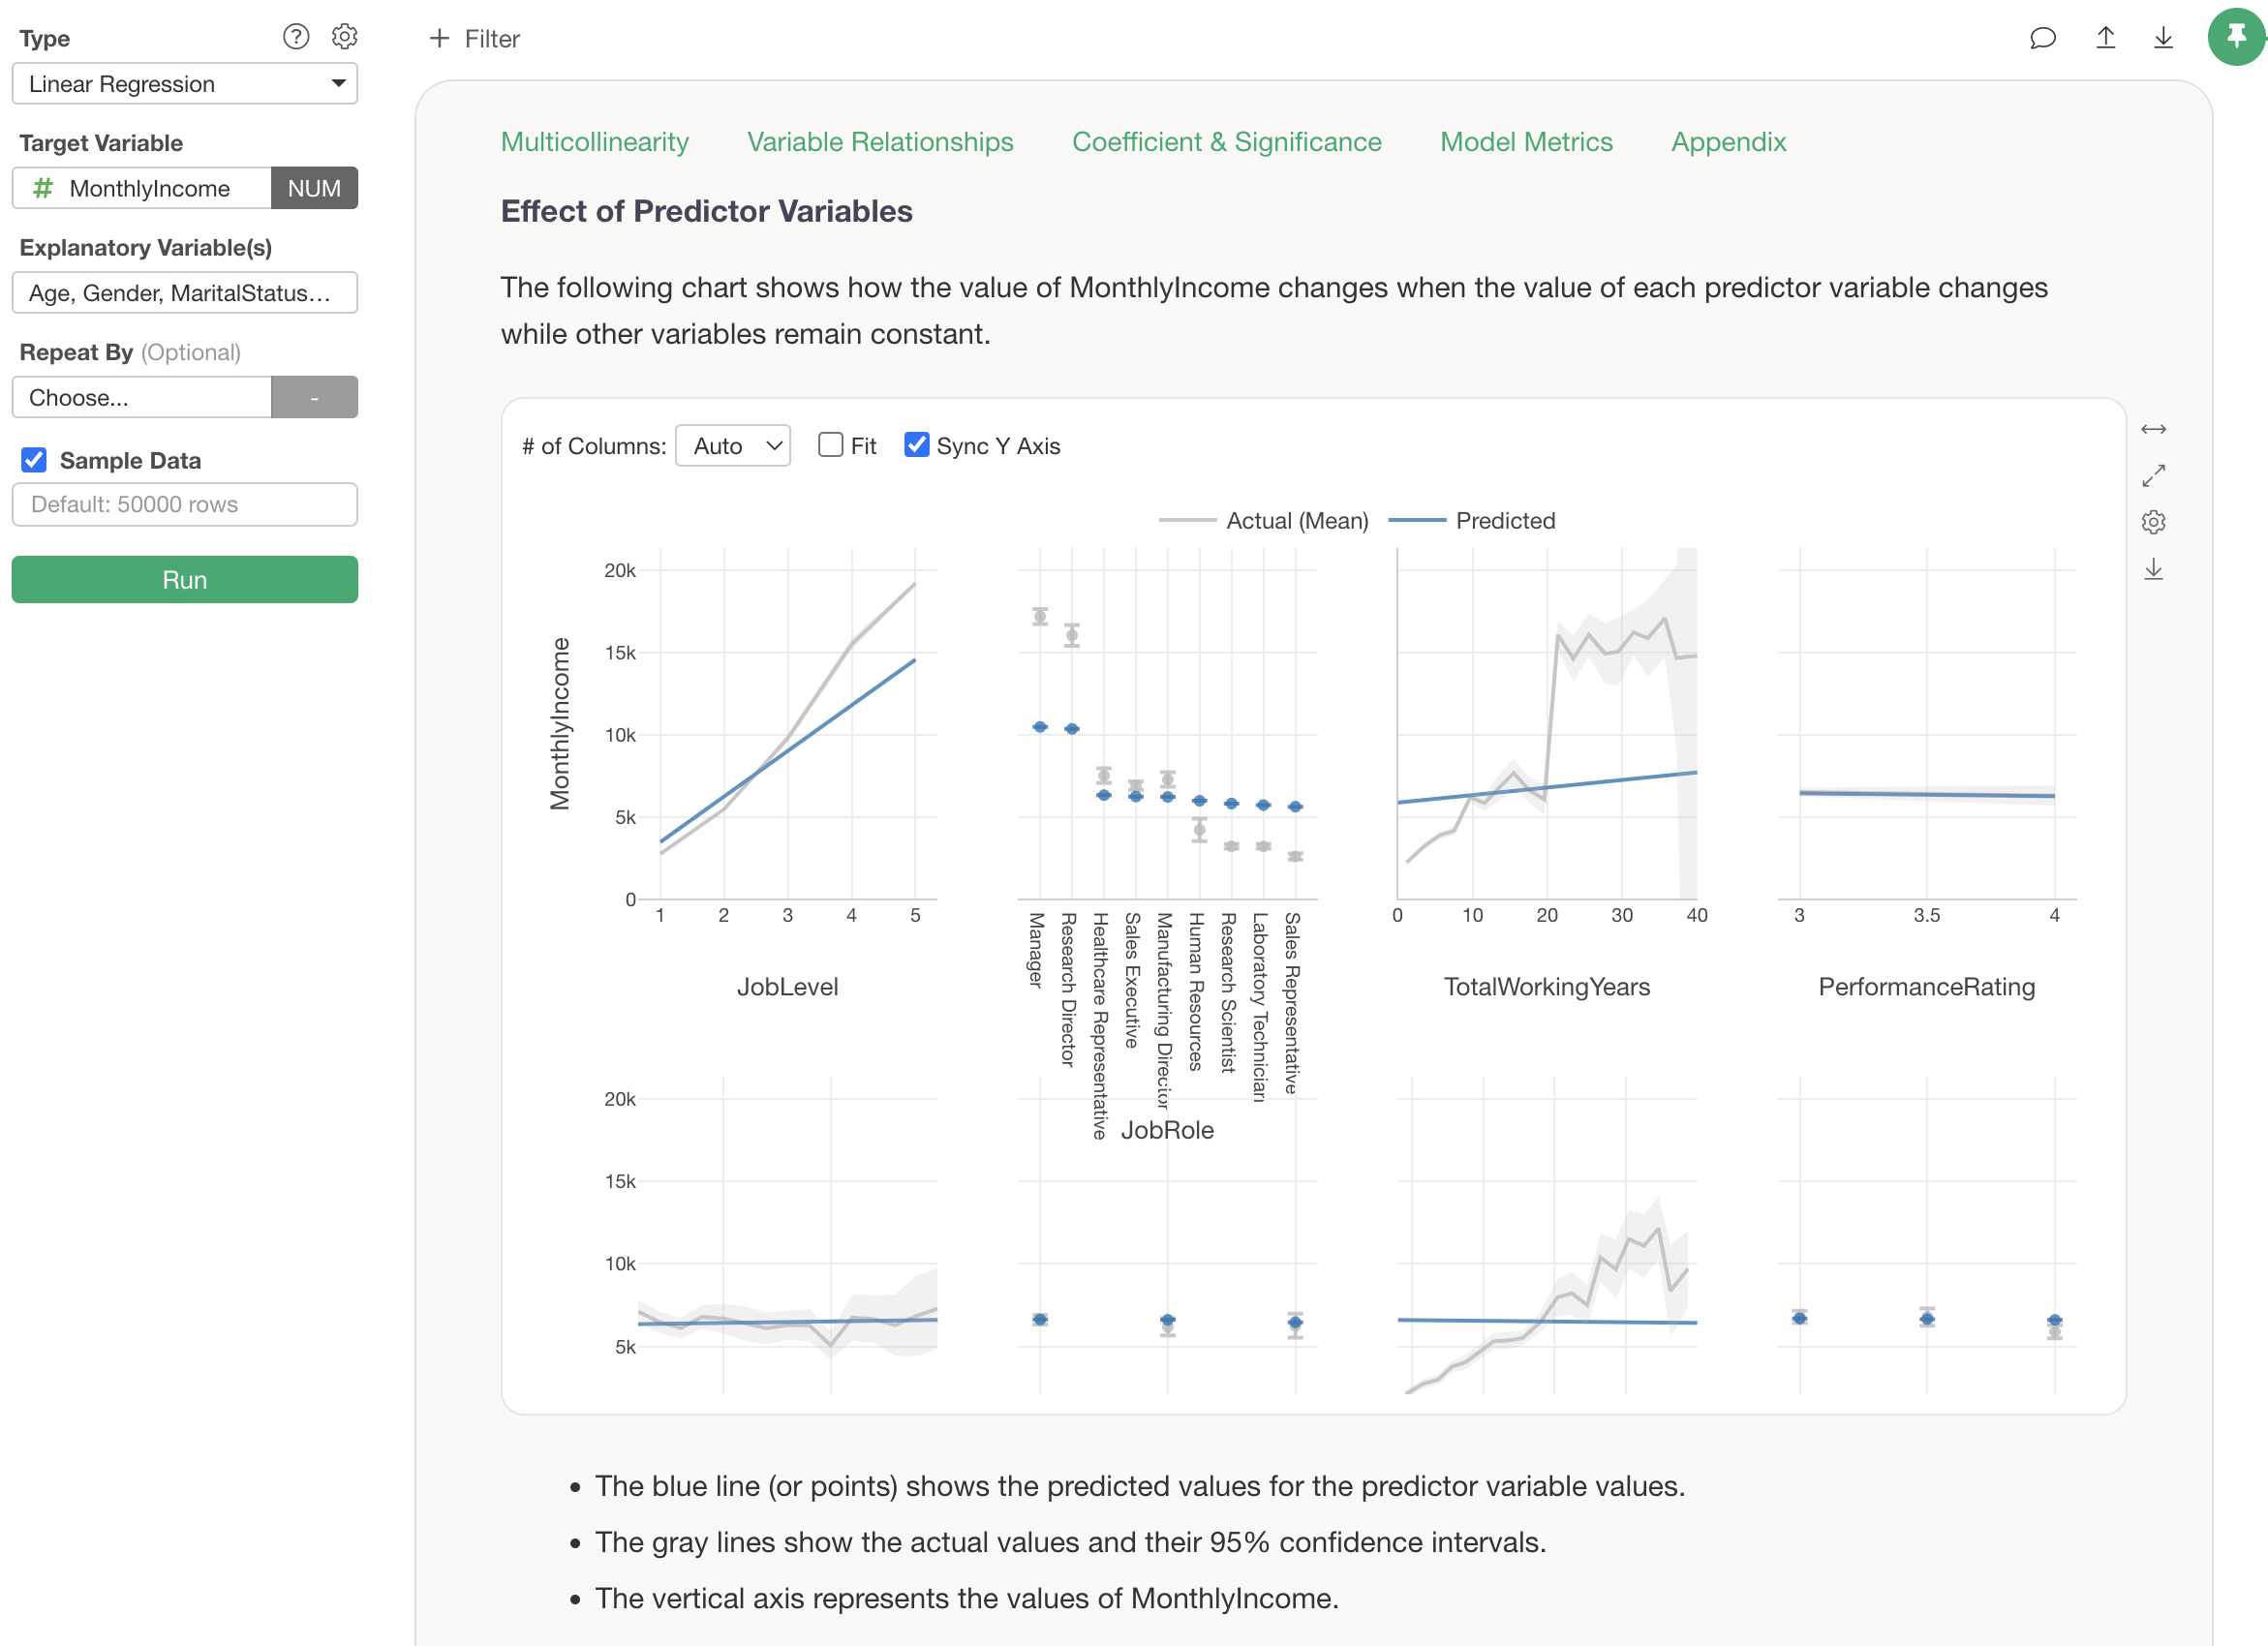
Task: Open the Model Metrics tab
Action: pyautogui.click(x=1526, y=142)
